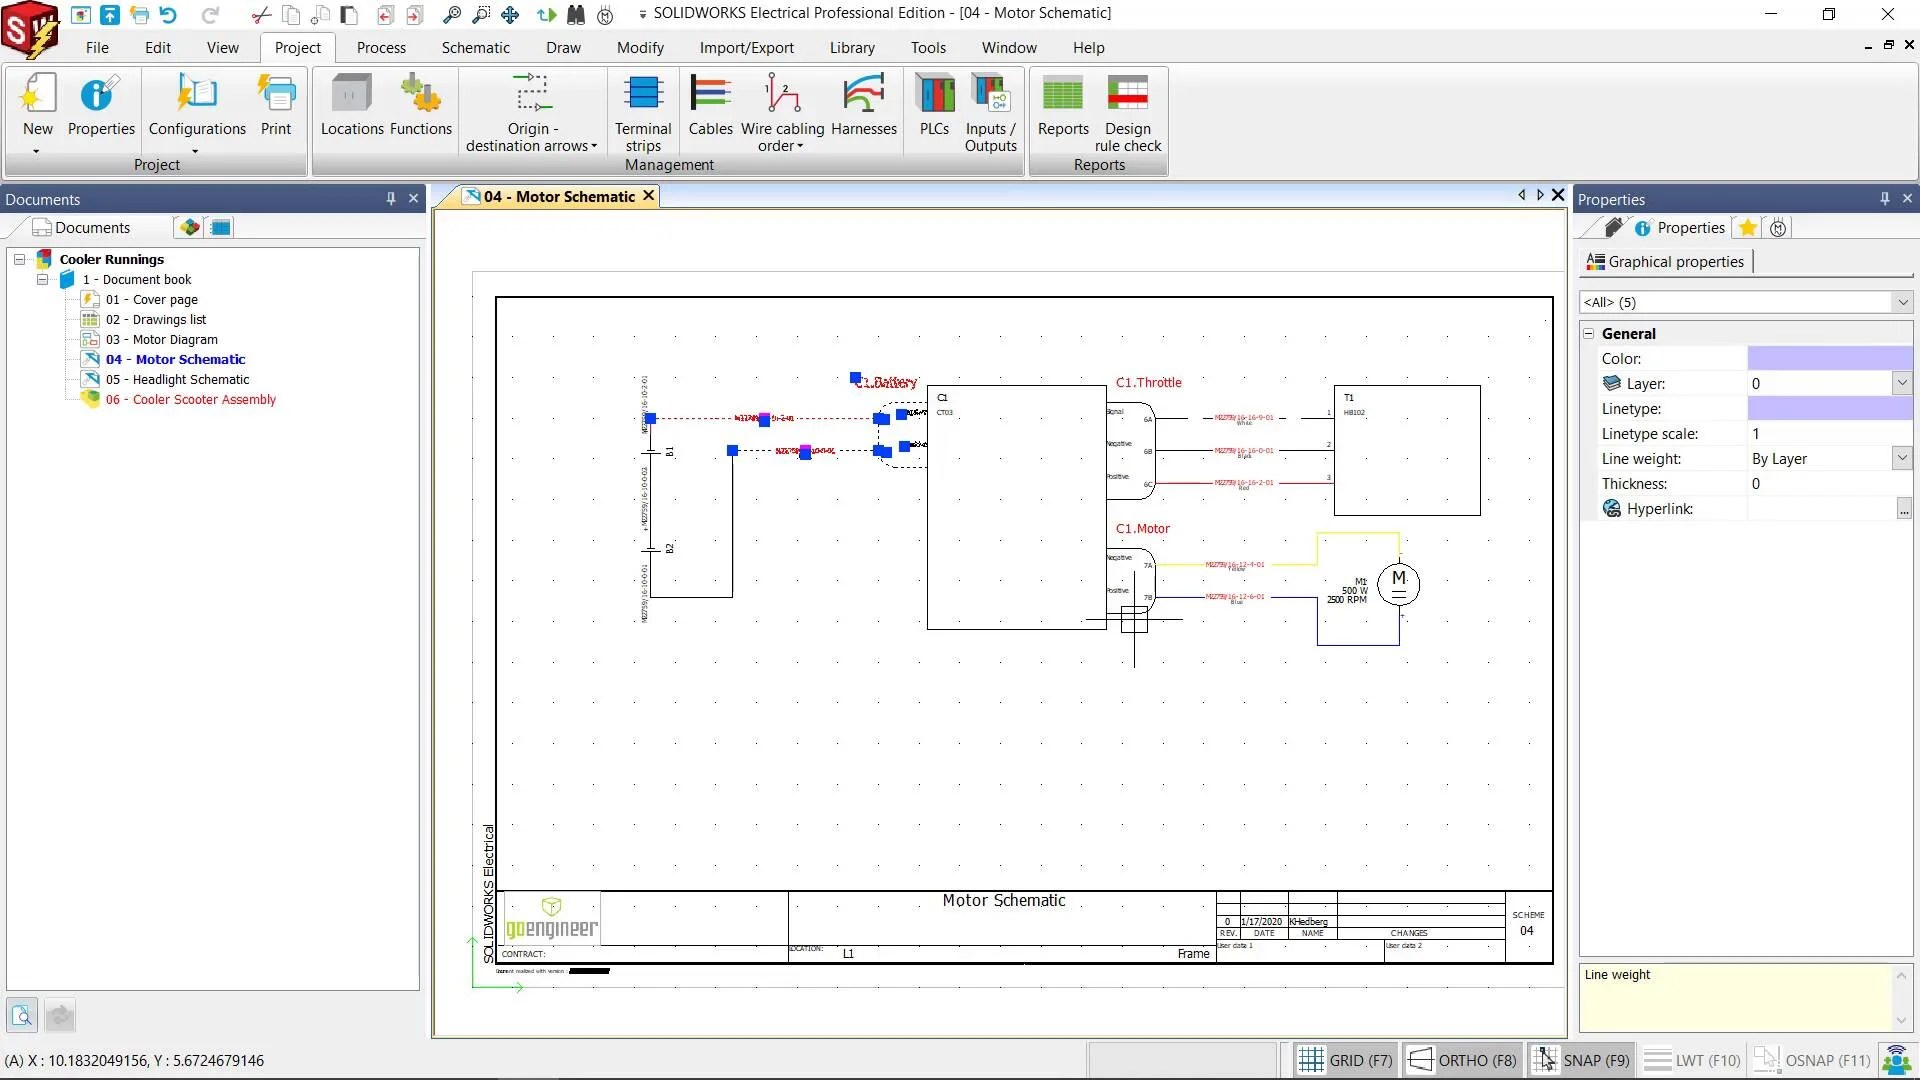Toggle ORTHO (F8) mode

point(1462,1060)
